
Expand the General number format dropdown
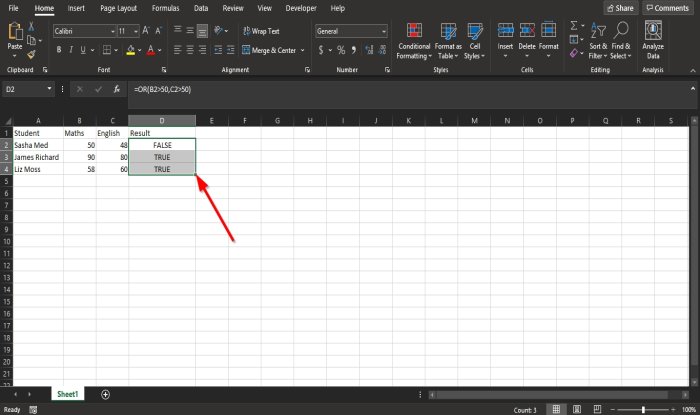[383, 31]
